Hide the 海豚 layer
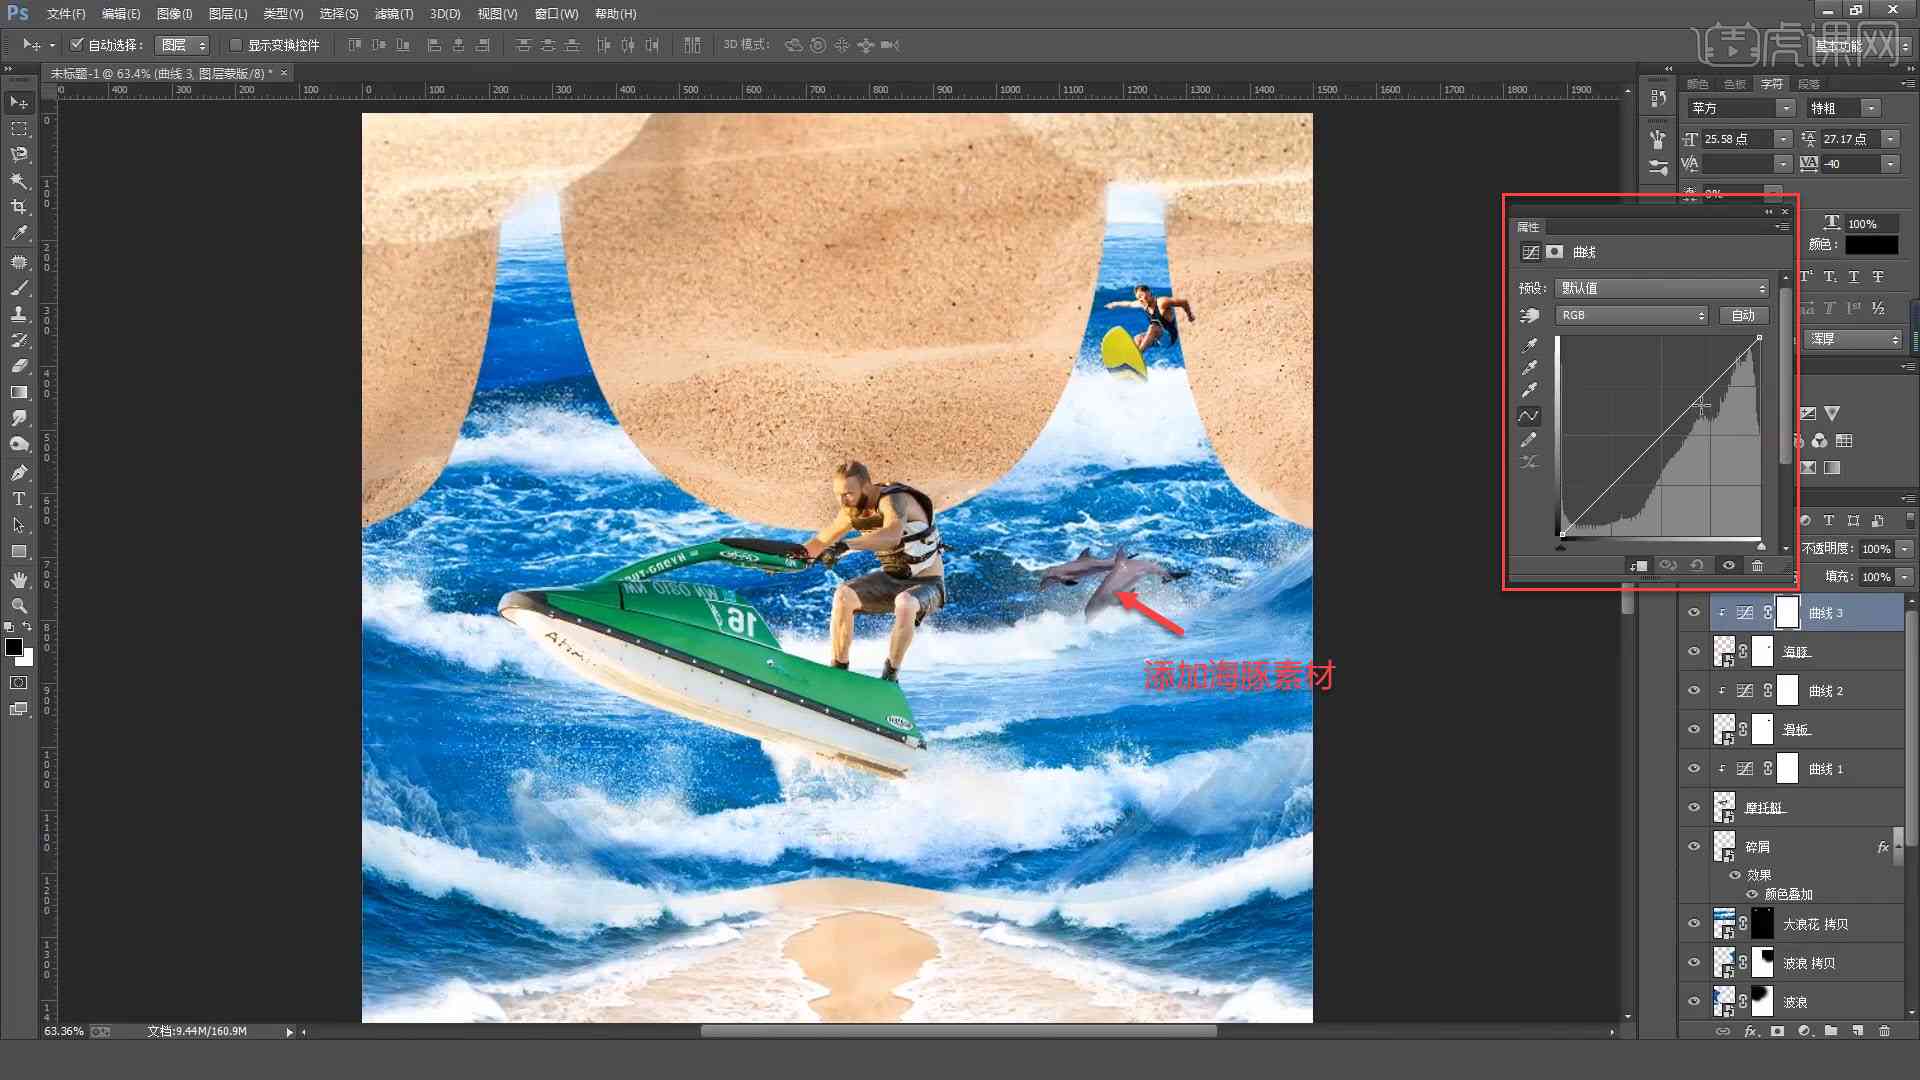1920x1080 pixels. [1694, 652]
